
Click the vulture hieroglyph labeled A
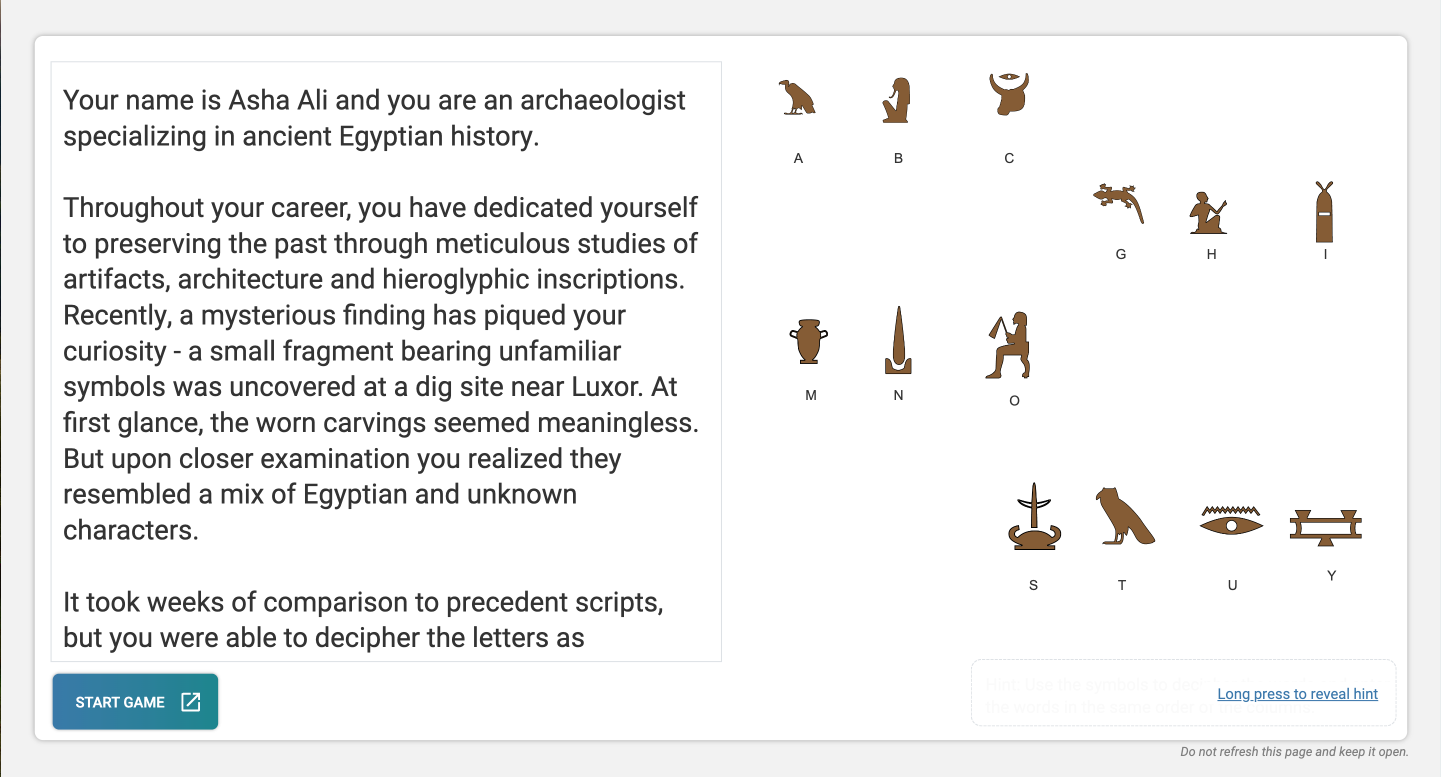[797, 98]
